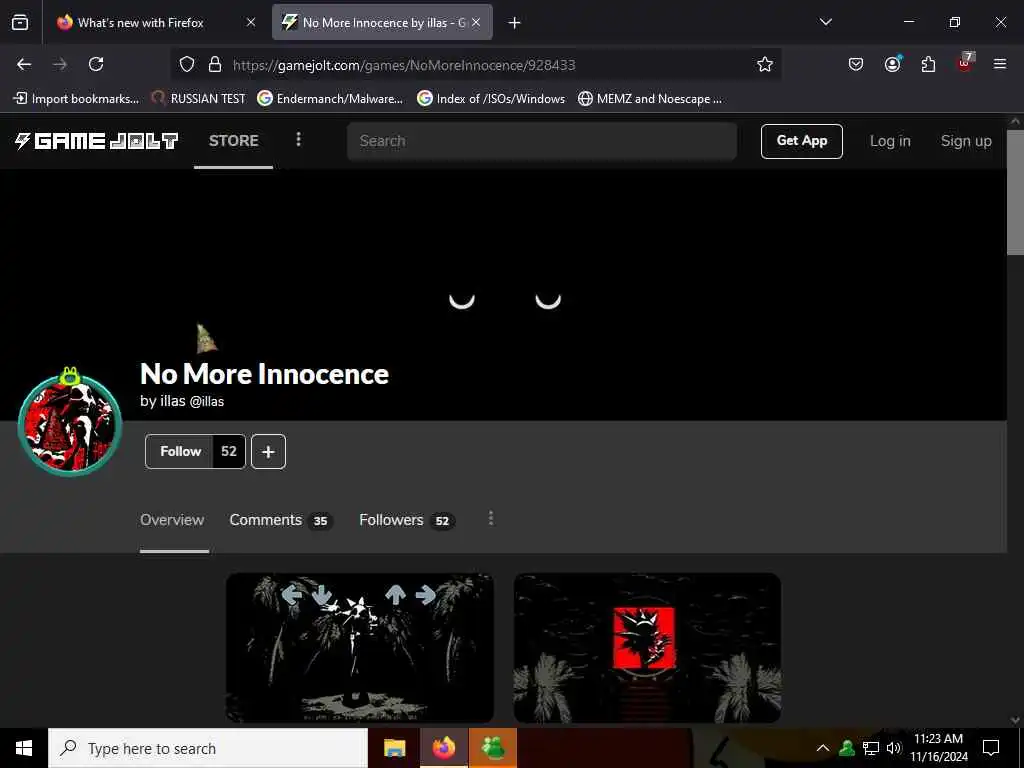Open a new browser tab
Image resolution: width=1024 pixels, height=768 pixels.
[515, 23]
